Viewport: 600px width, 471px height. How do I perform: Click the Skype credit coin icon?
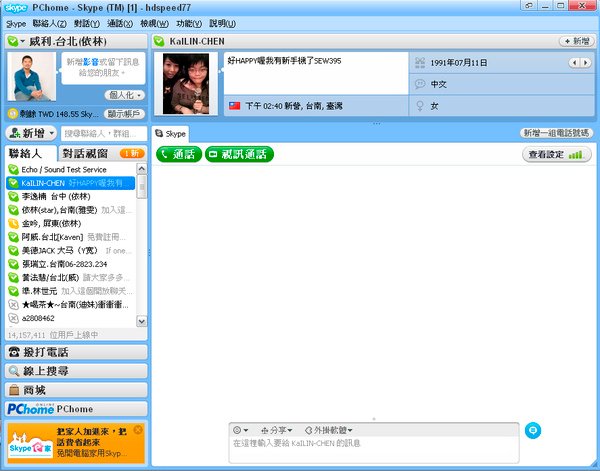click(x=13, y=114)
